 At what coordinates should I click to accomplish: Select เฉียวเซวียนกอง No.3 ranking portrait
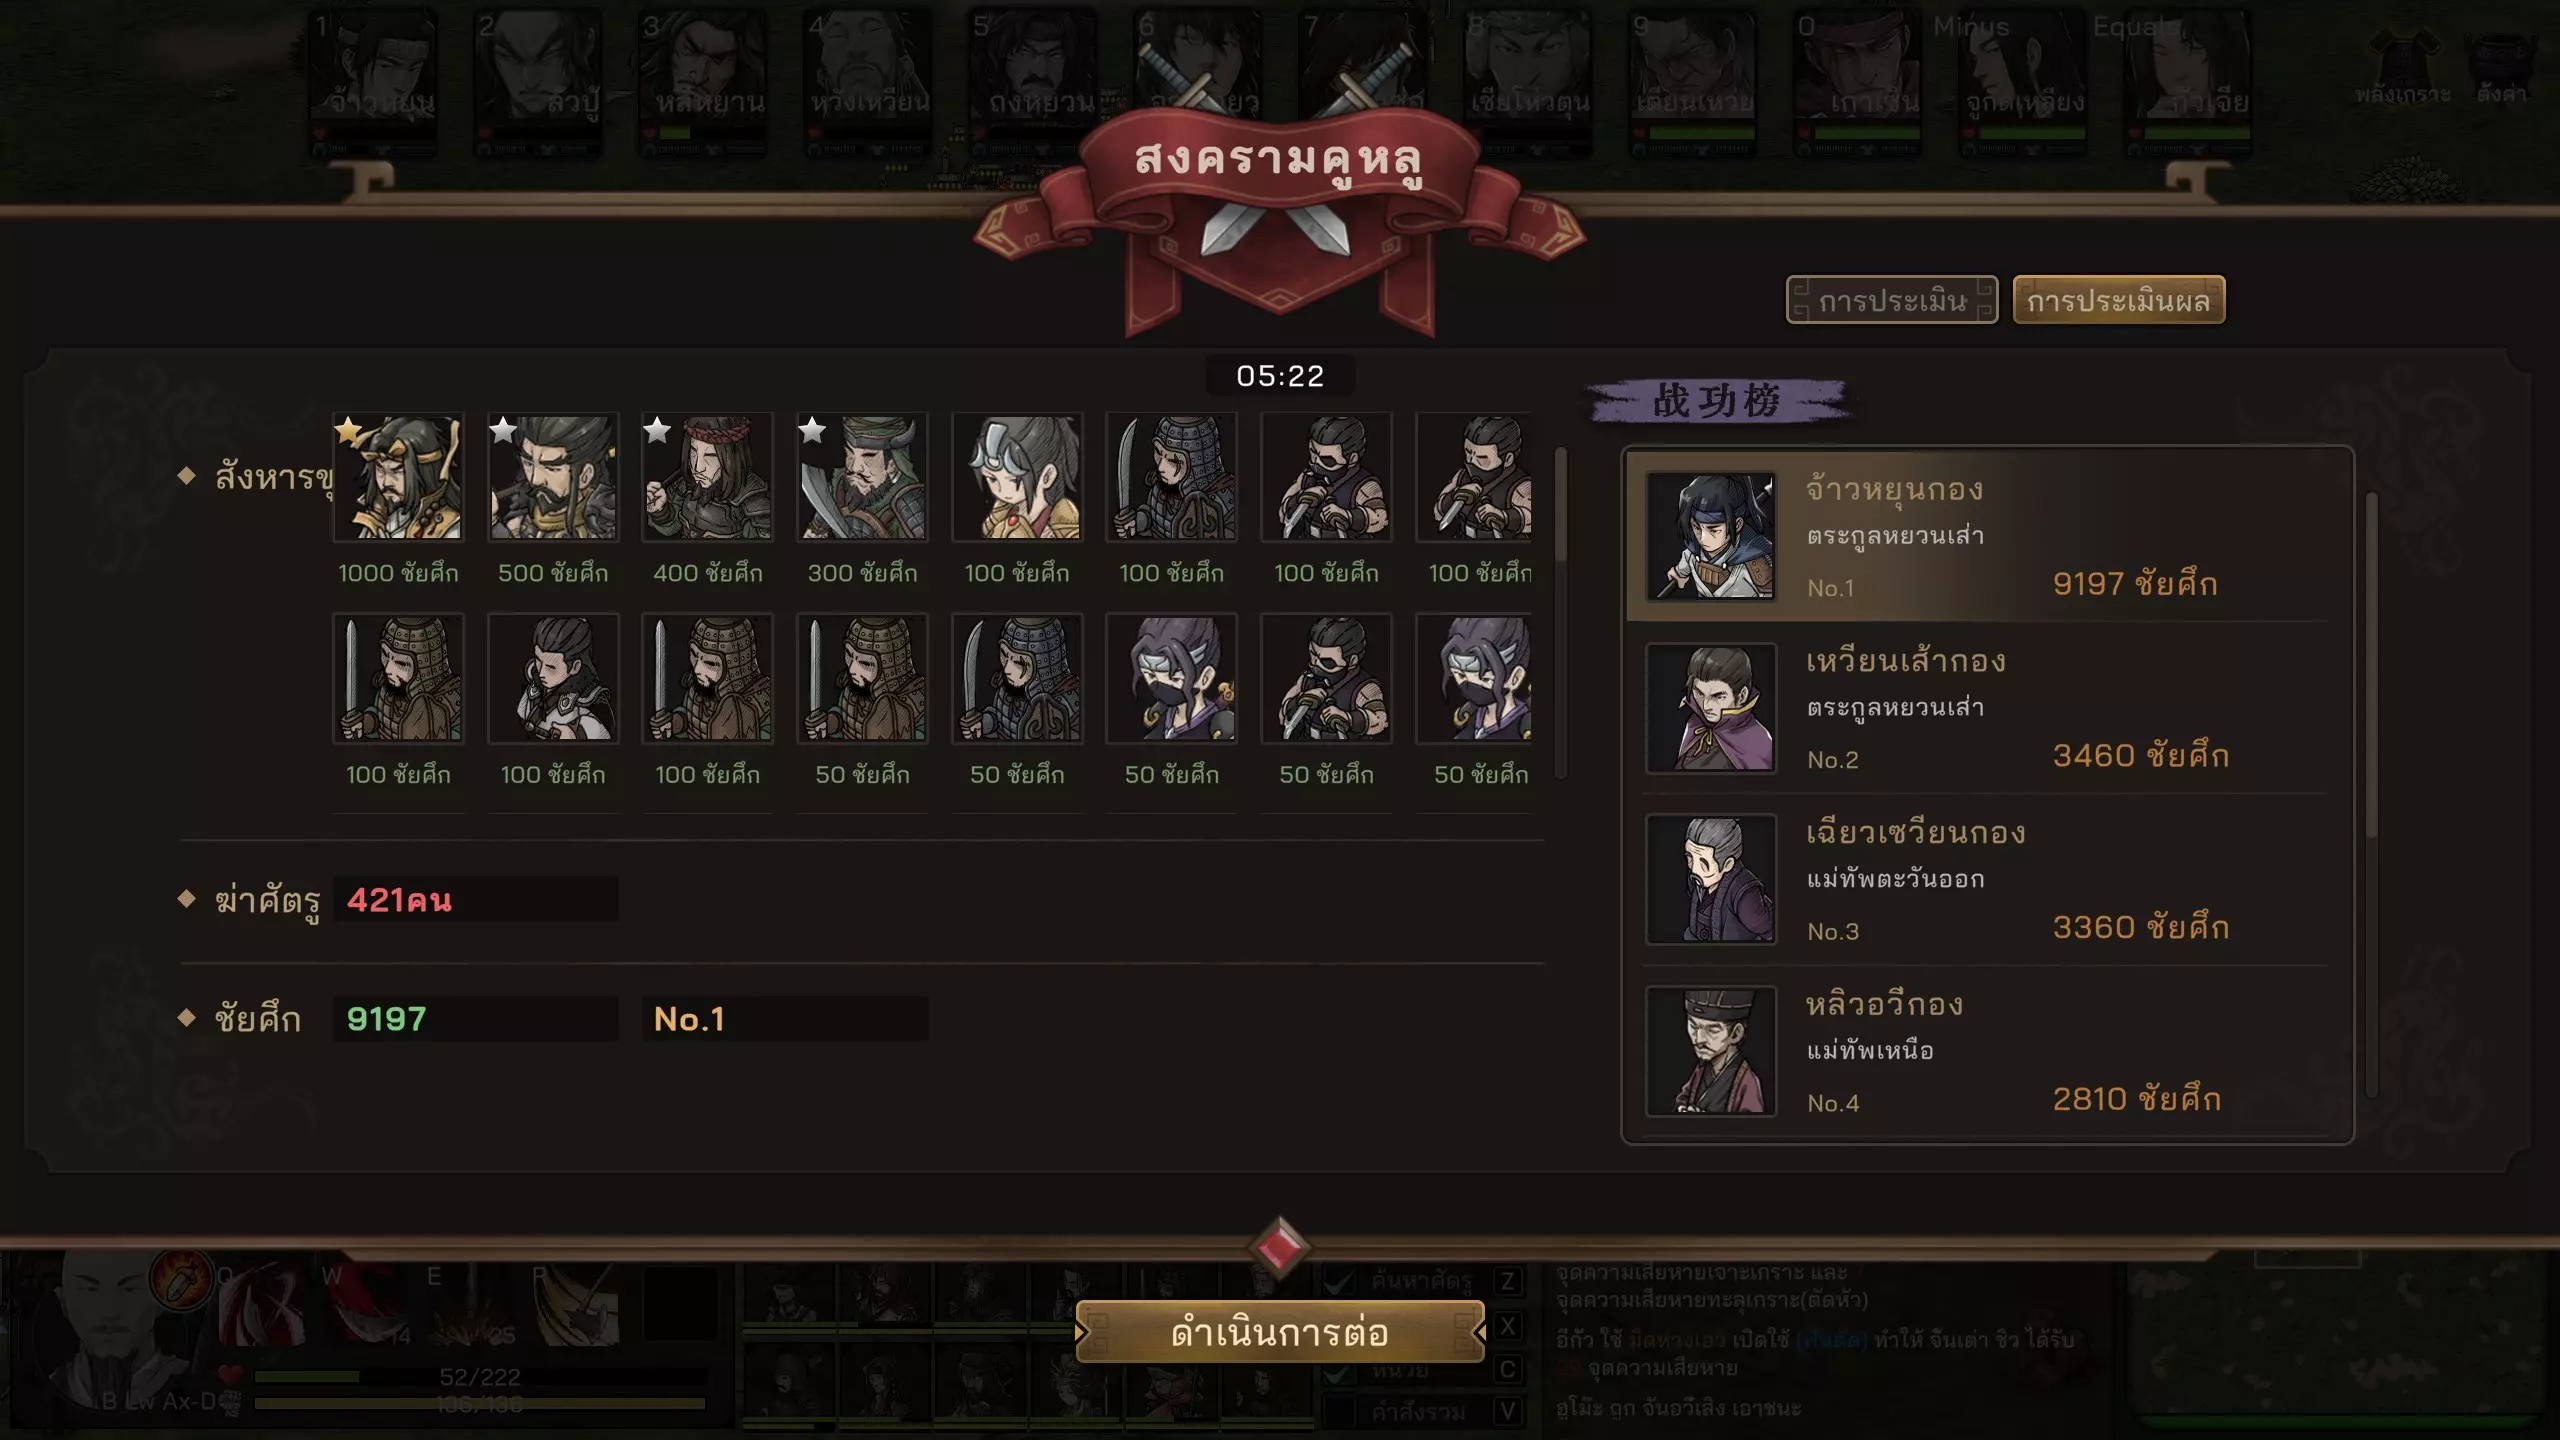coord(1711,879)
